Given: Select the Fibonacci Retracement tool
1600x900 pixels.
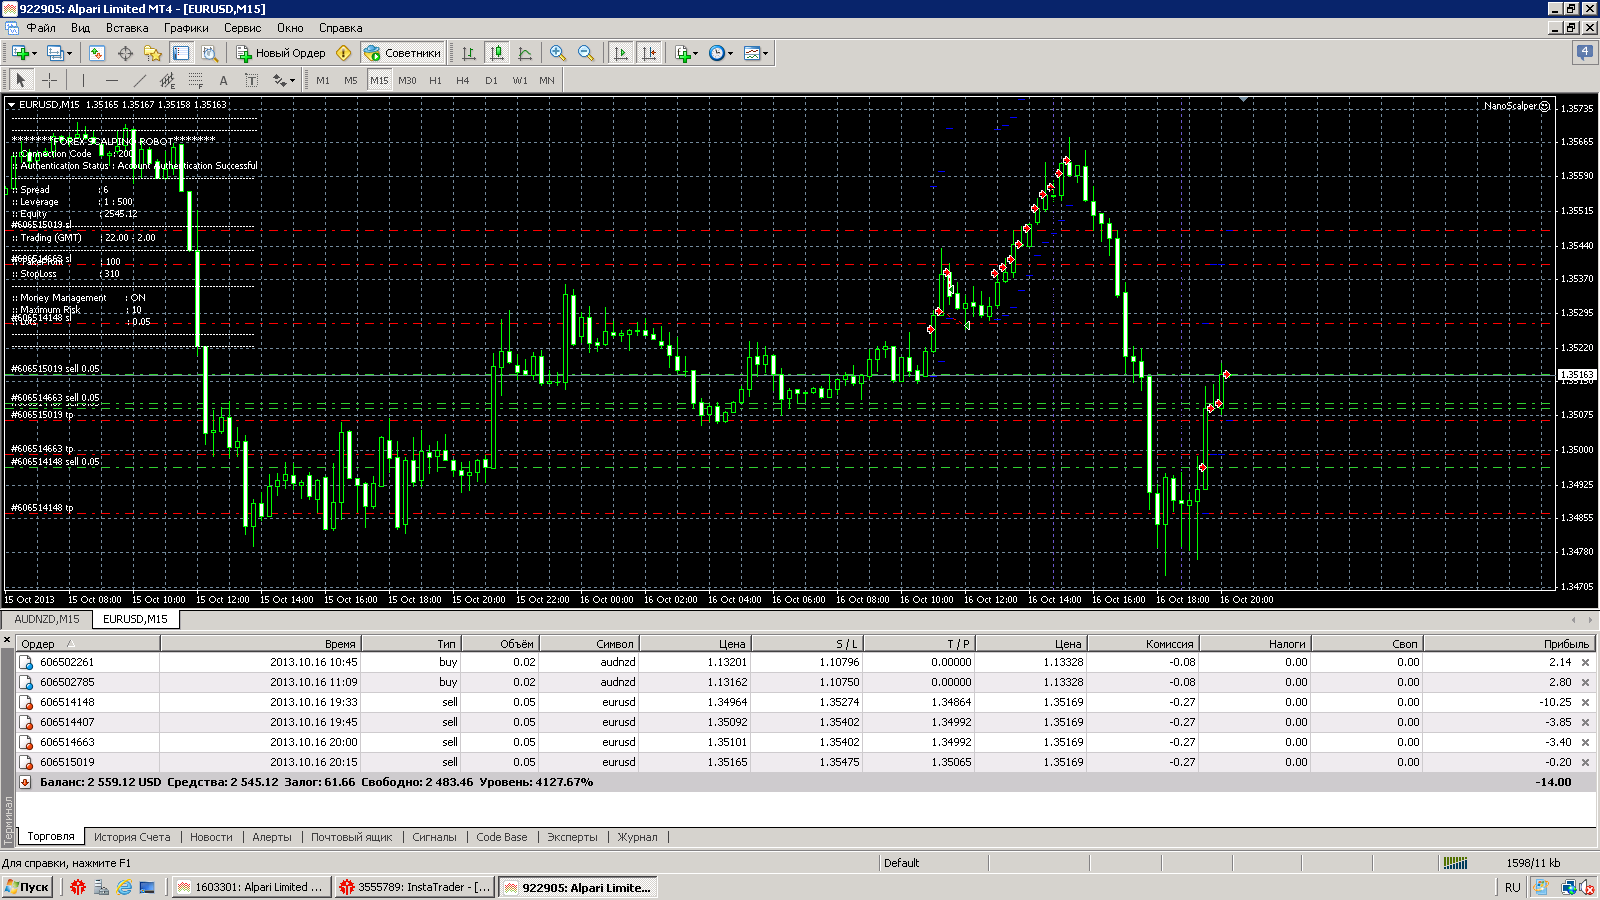Looking at the screenshot, I should coord(195,80).
